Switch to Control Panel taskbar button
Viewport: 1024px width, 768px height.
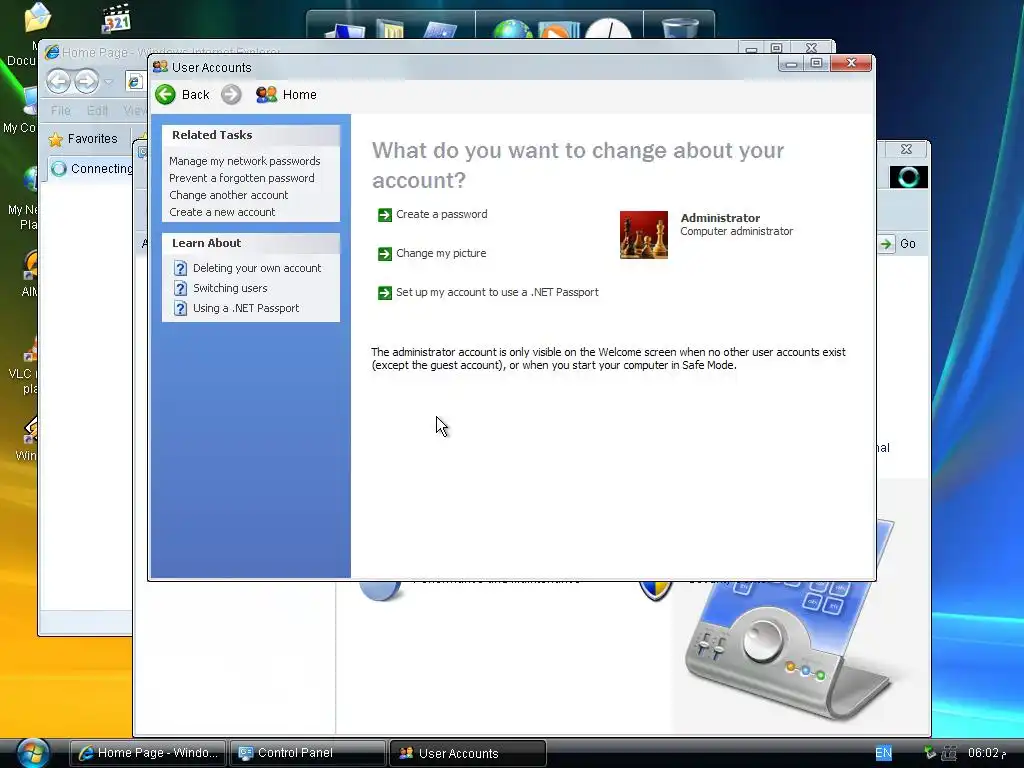308,753
